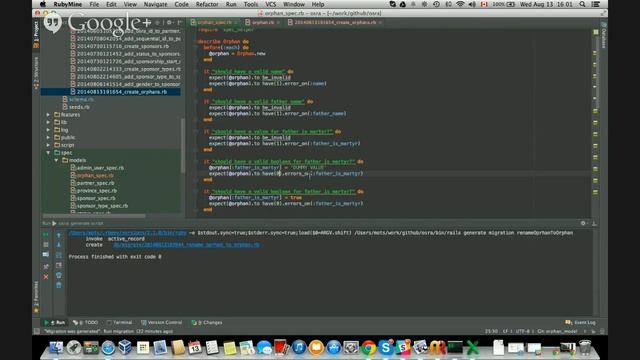
Task: Open the Navigate menu
Action: pyautogui.click(x=156, y=4)
